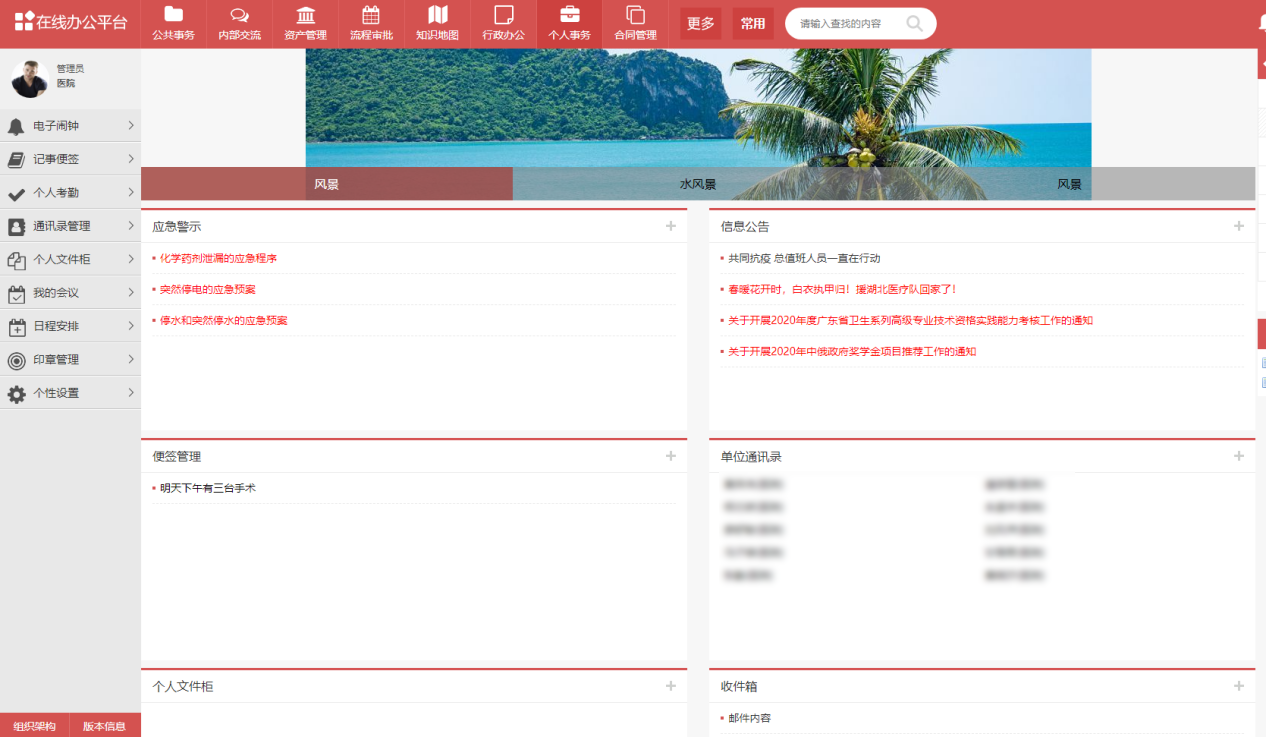Open the 个性设置 gear menu
Viewport: 1266px width, 737px height.
point(70,393)
